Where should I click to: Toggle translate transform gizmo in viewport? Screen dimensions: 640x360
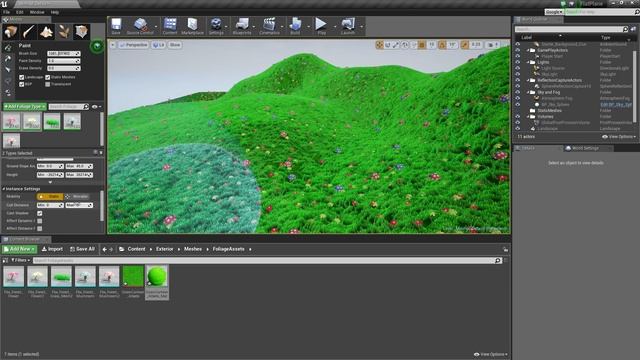(x=379, y=45)
